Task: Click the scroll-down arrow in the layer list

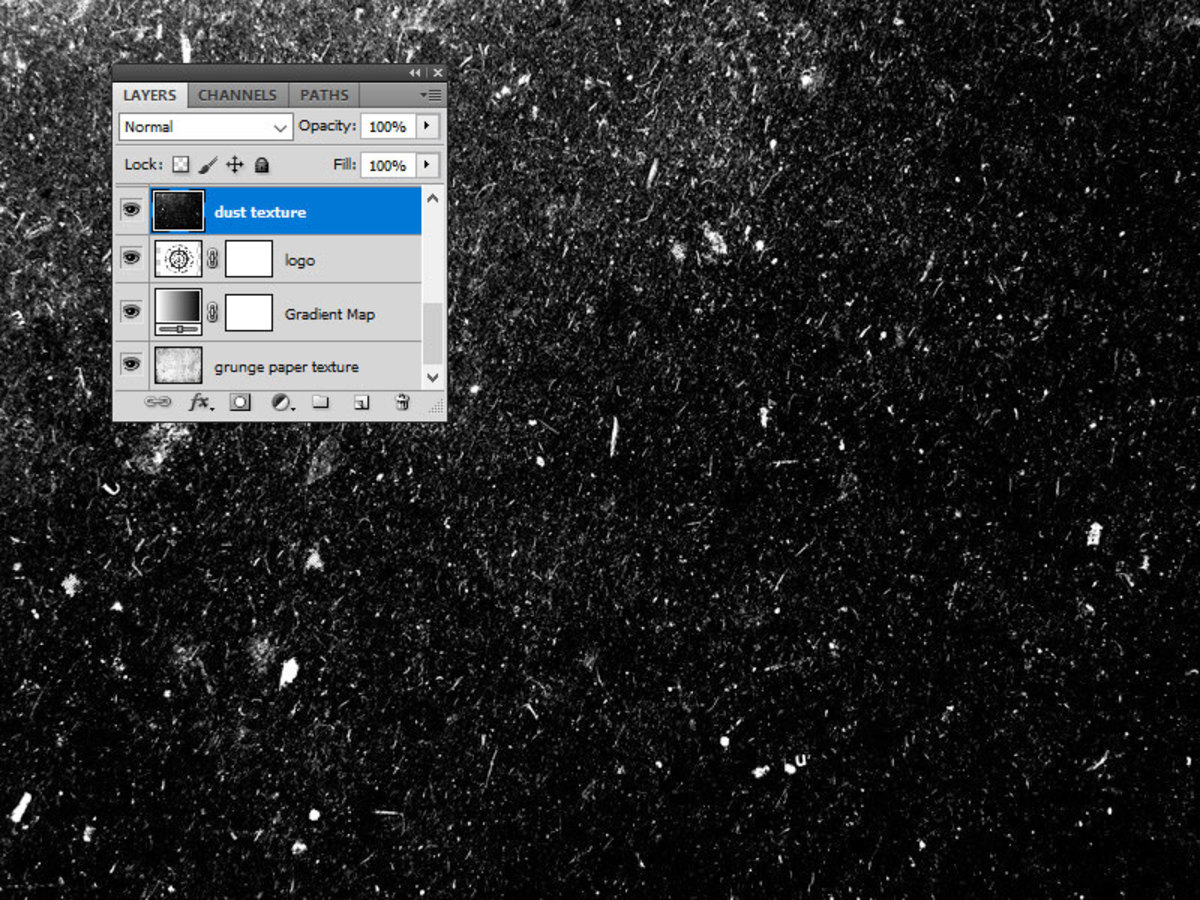Action: (x=432, y=378)
